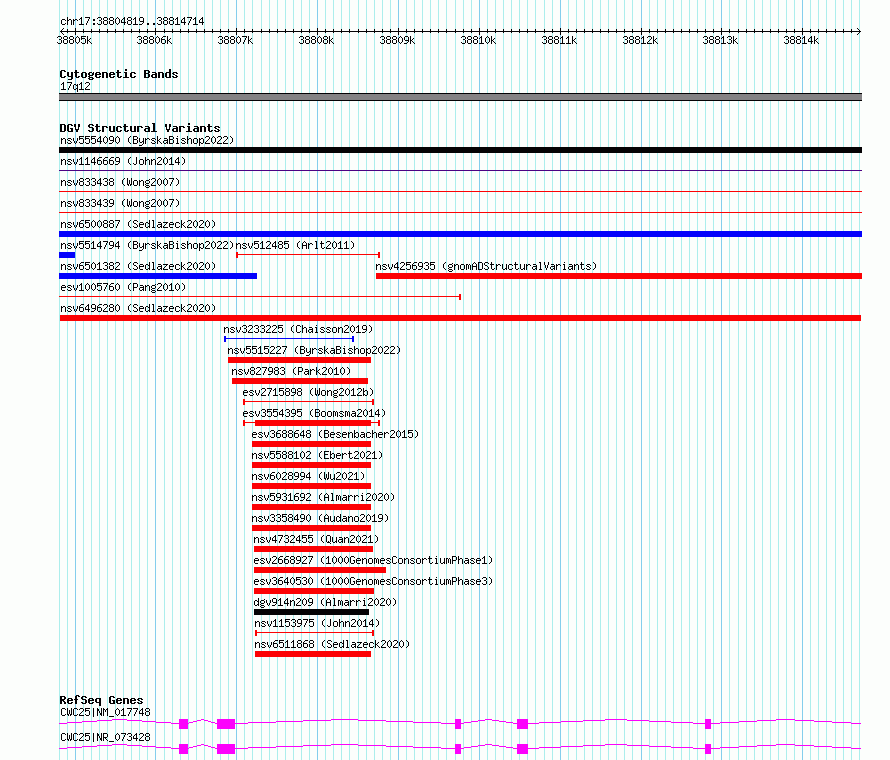Screen dimensions: 890x760
Task: Click the blue nsv6501382 variant bar
Action: [158, 276]
